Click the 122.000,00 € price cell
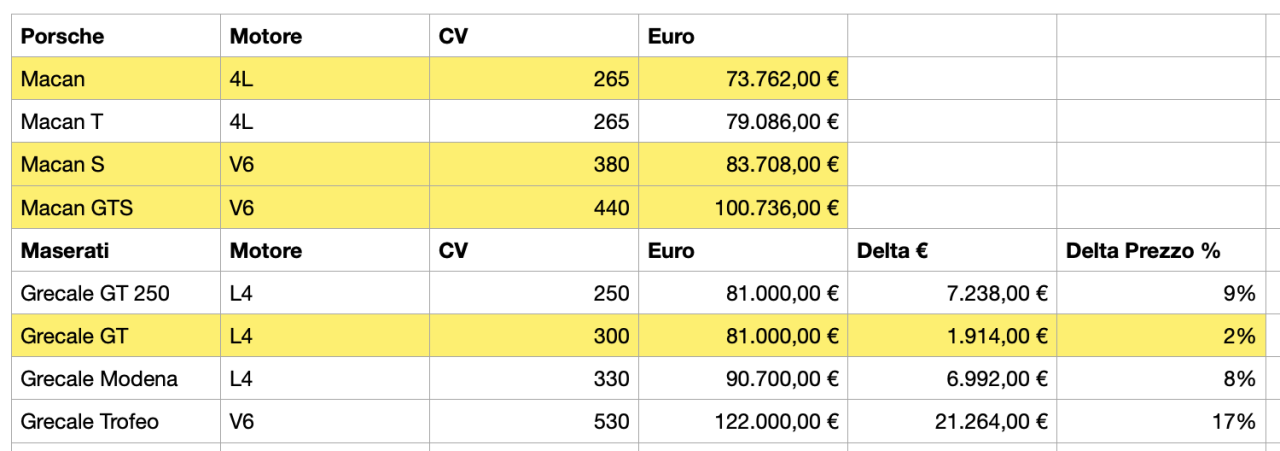This screenshot has width=1280, height=451. tap(743, 422)
